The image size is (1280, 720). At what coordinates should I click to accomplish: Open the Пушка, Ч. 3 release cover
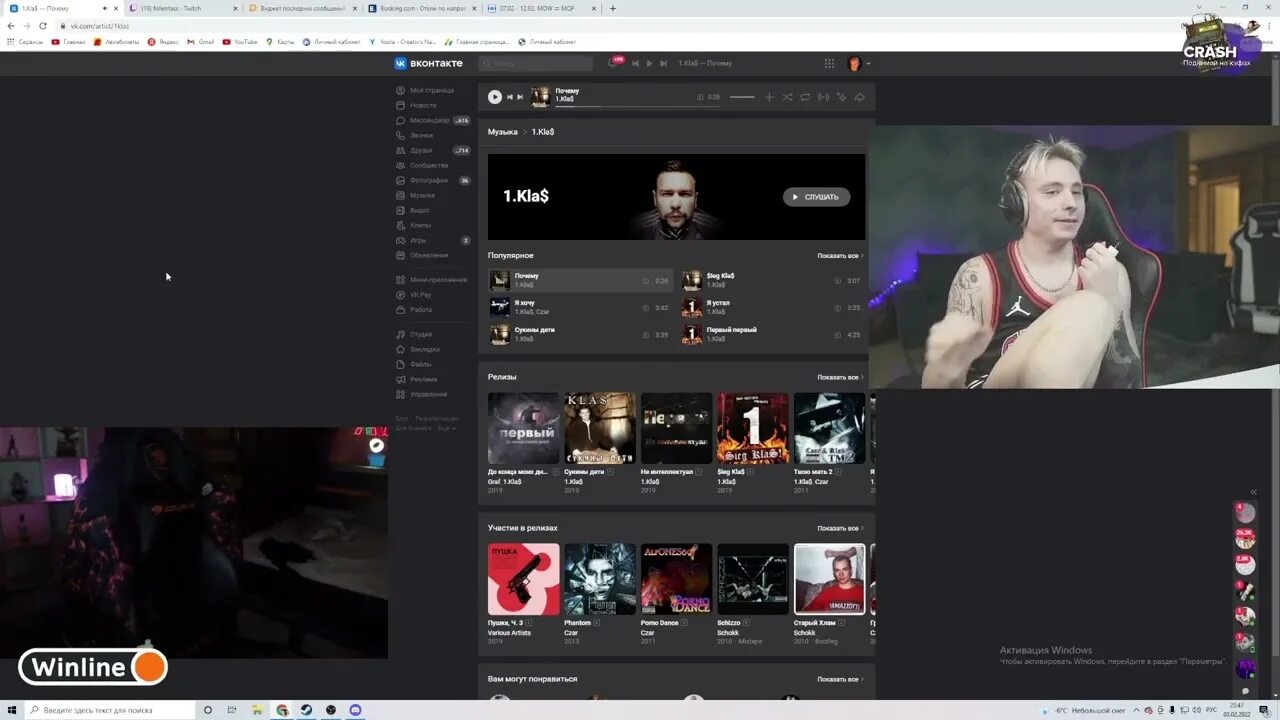point(523,579)
